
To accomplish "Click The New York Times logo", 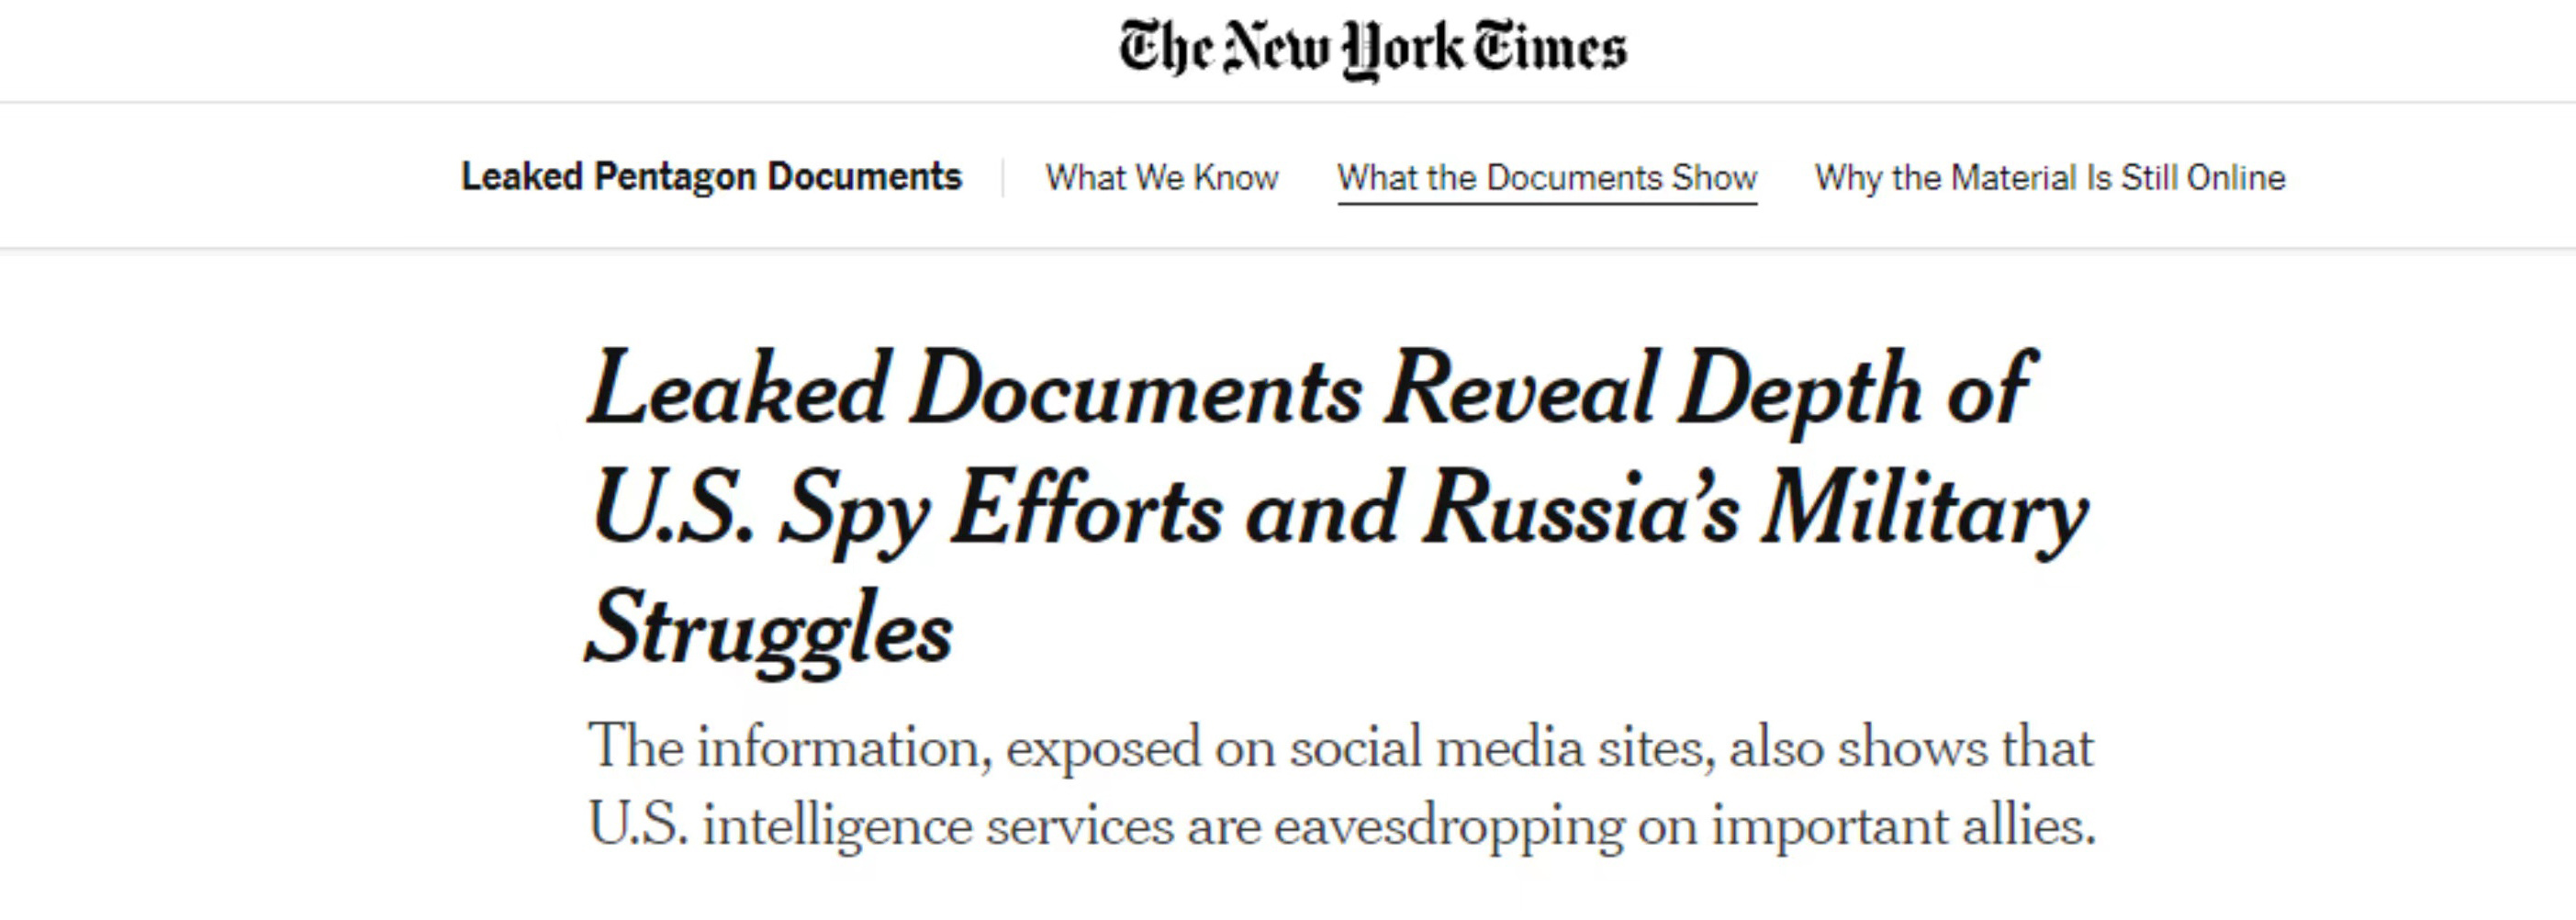I will (1372, 49).
